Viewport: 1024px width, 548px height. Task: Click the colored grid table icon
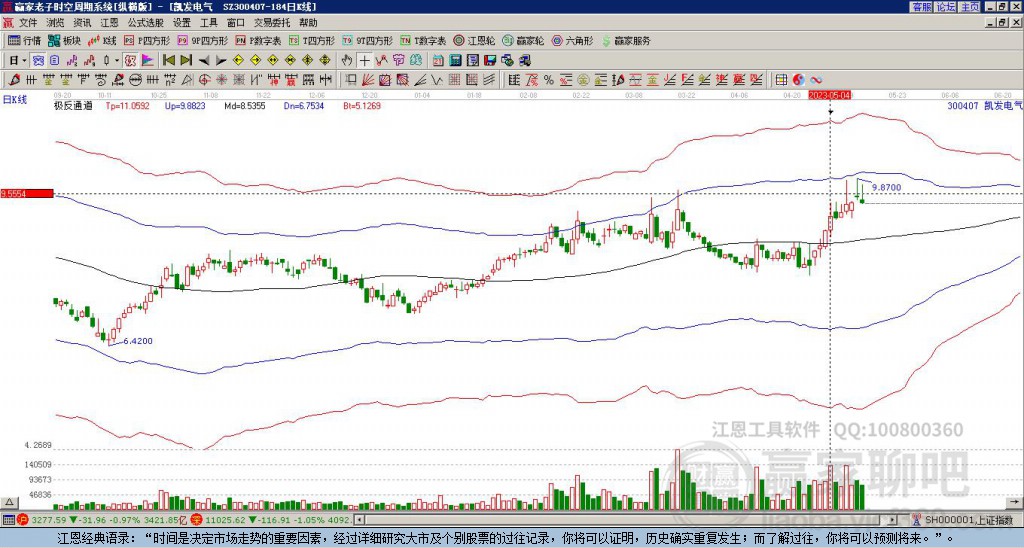click(x=781, y=80)
